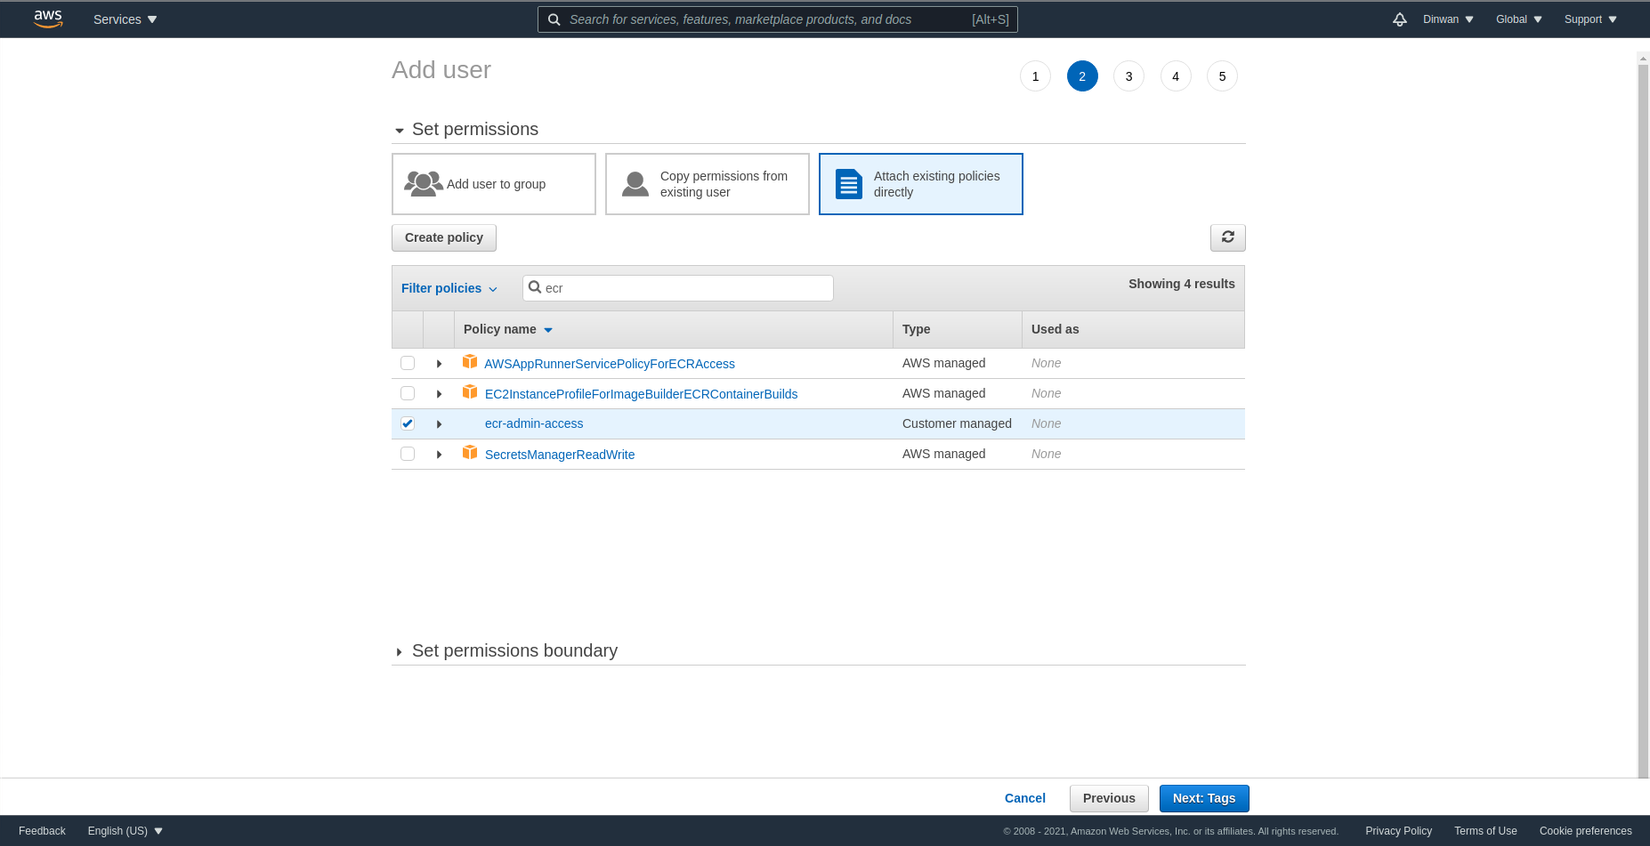Select Copy permissions from existing user
The width and height of the screenshot is (1650, 846).
[707, 184]
